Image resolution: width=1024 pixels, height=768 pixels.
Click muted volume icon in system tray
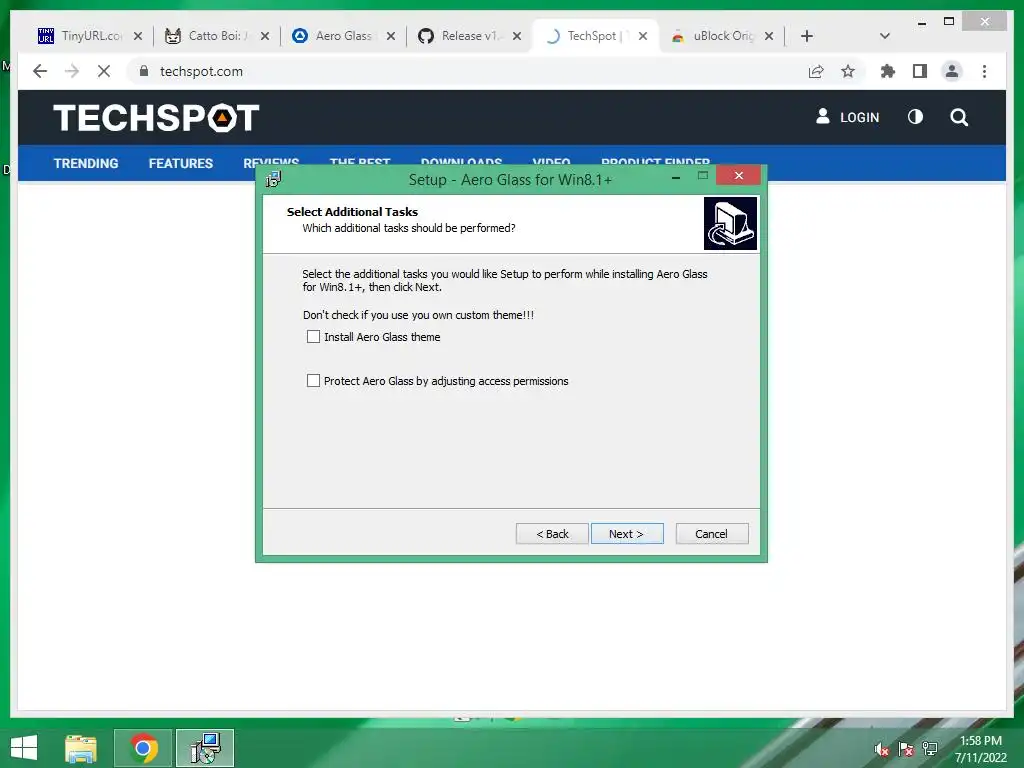pyautogui.click(x=882, y=750)
